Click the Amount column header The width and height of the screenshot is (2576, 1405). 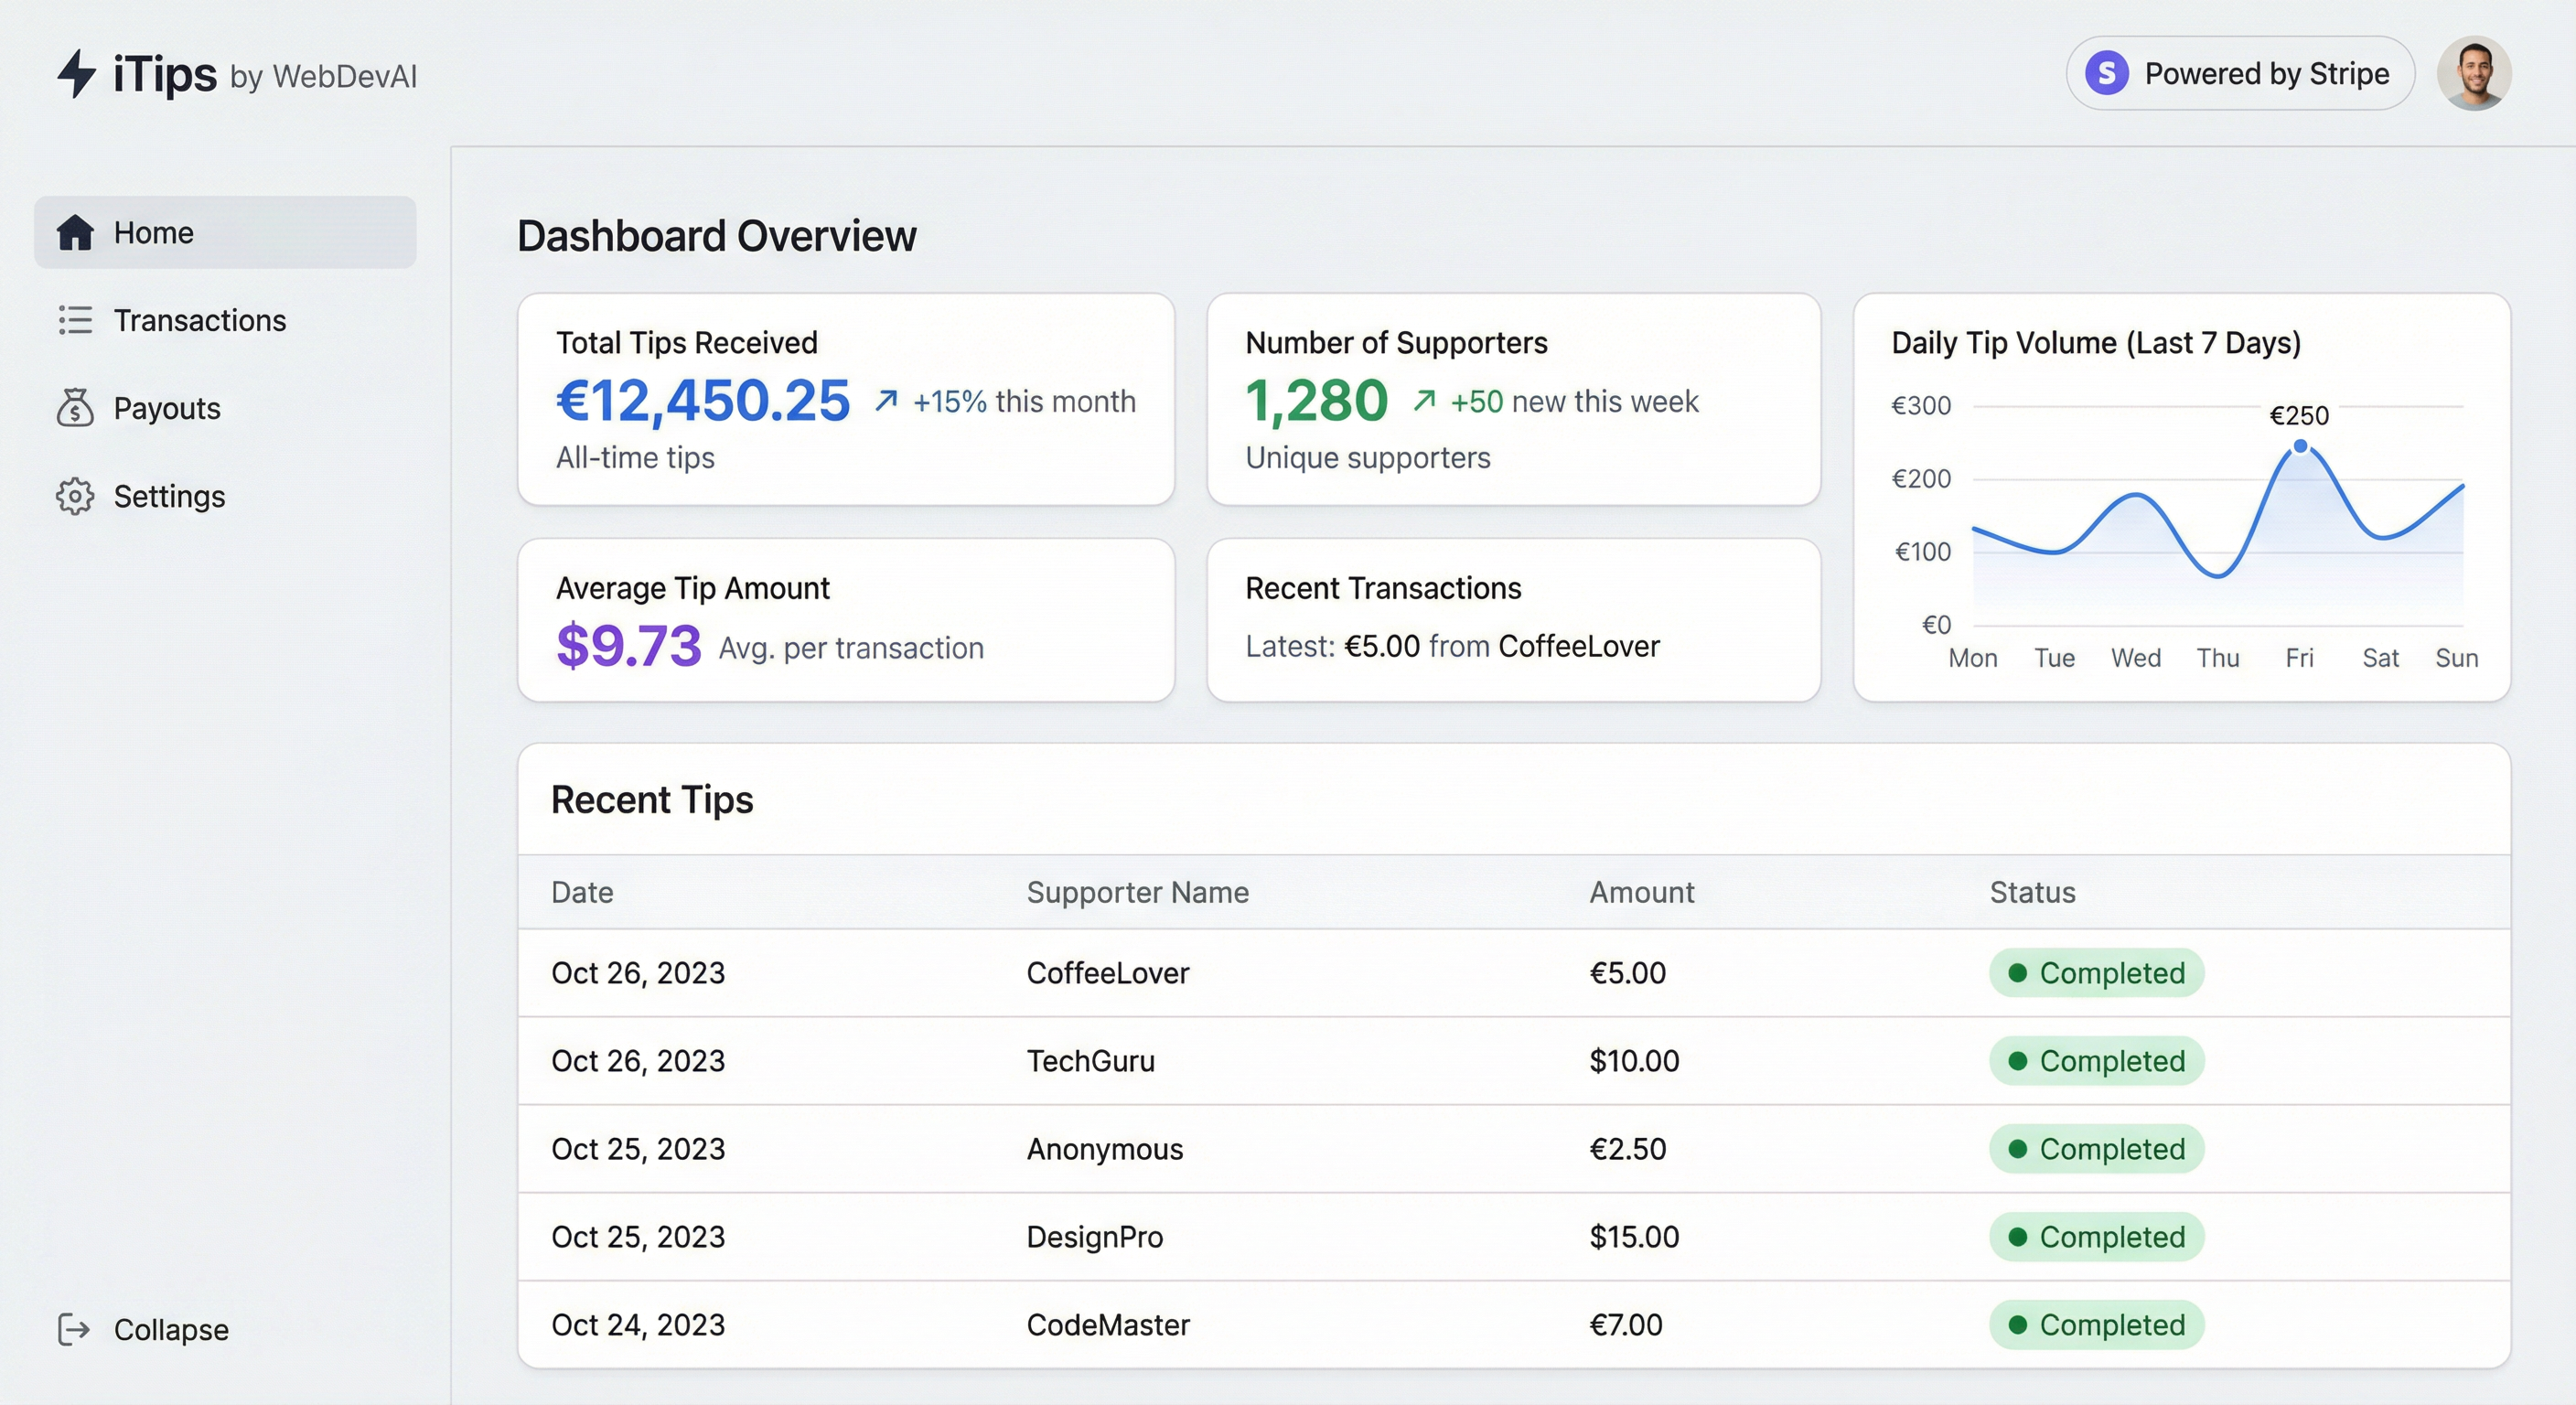(x=1642, y=892)
